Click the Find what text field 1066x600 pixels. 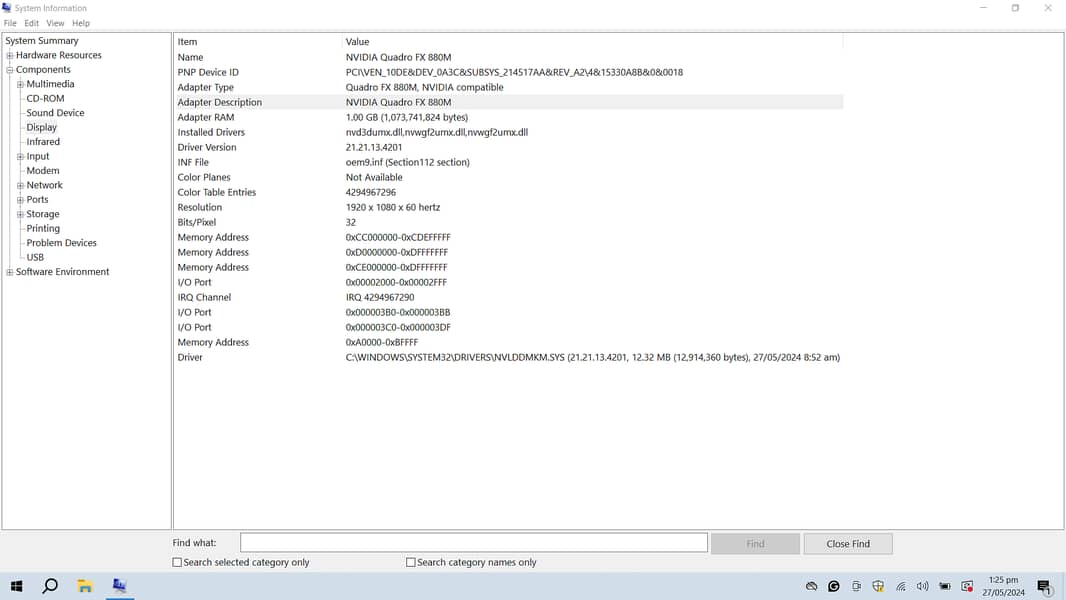click(x=473, y=543)
